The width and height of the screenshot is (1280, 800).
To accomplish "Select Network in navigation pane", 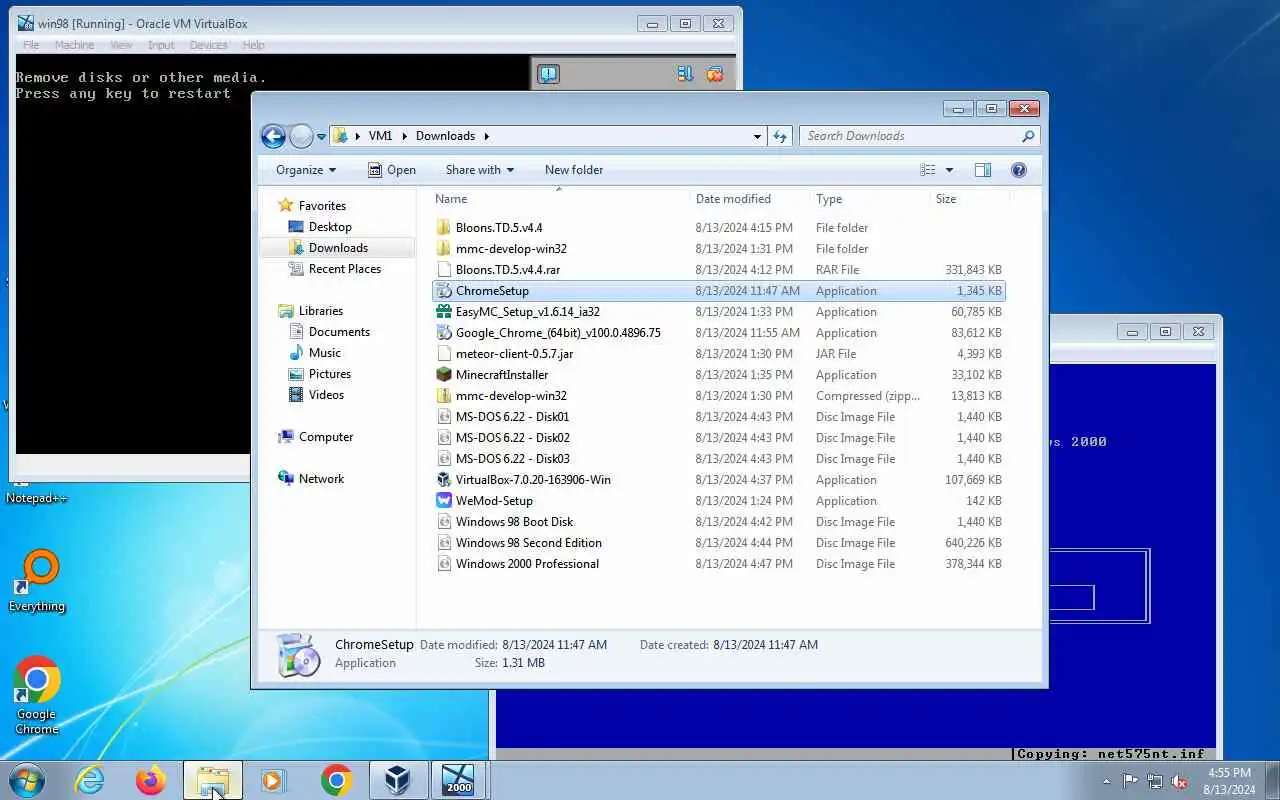I will (321, 479).
